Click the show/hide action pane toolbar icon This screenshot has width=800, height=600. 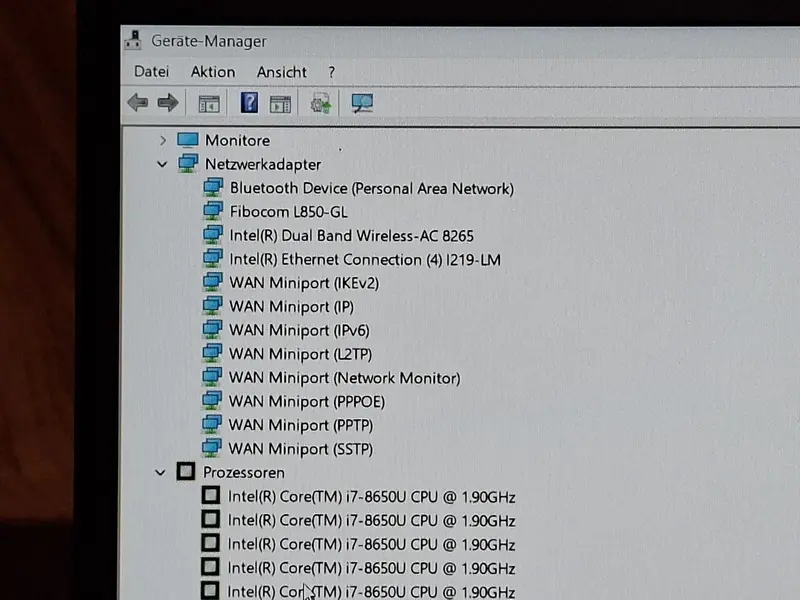[280, 104]
